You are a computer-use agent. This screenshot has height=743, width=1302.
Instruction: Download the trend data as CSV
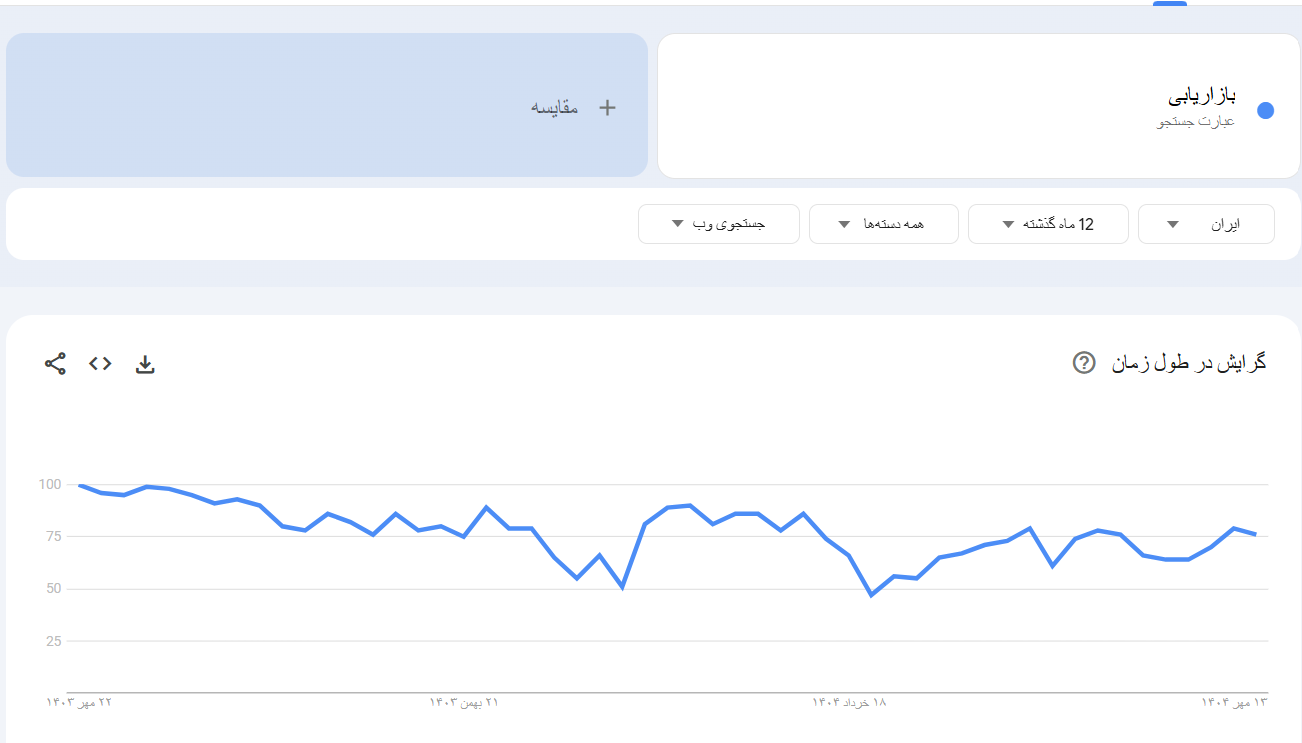coord(145,364)
